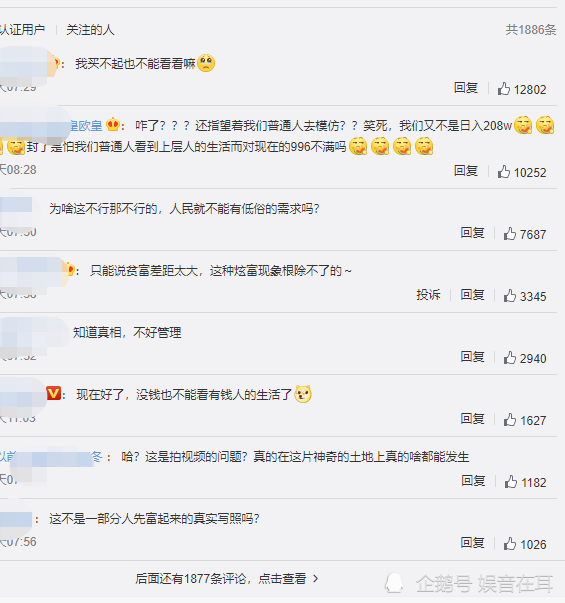The width and height of the screenshot is (565, 603).
Task: Tap thumbs-up beside 3345 likes
Action: [510, 296]
